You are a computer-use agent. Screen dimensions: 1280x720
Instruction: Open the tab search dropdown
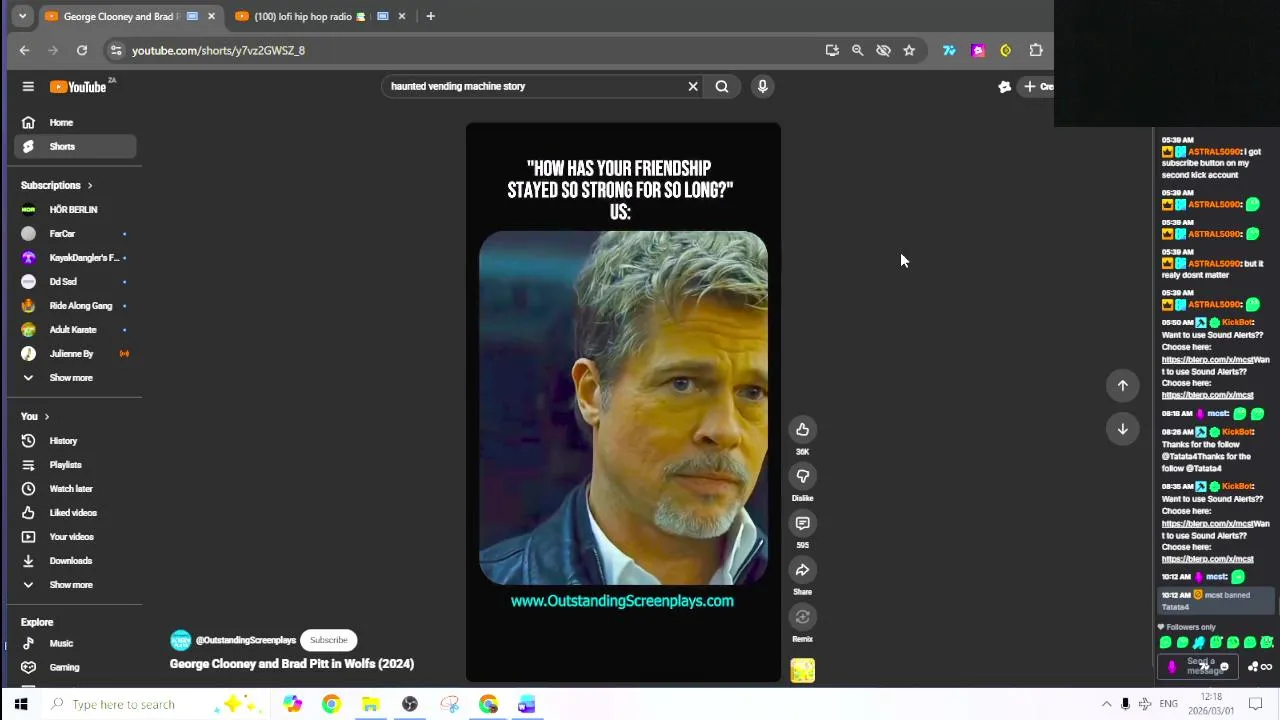point(22,16)
